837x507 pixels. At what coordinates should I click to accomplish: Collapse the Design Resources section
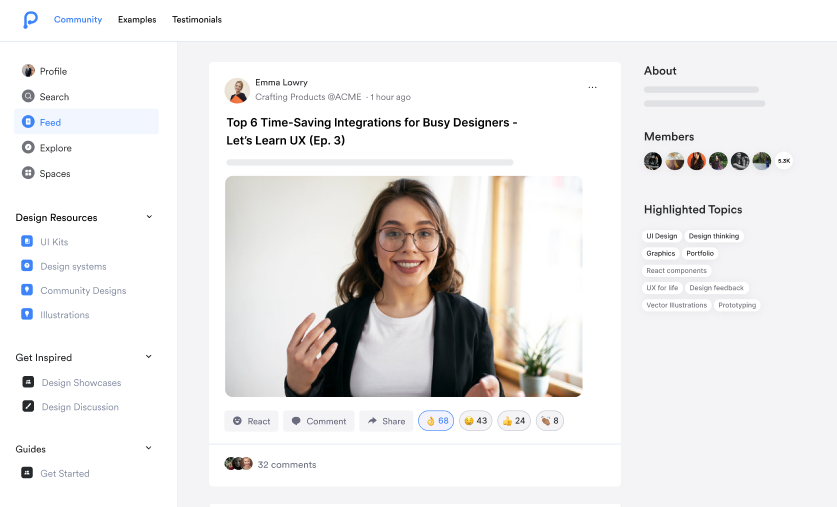coord(149,217)
